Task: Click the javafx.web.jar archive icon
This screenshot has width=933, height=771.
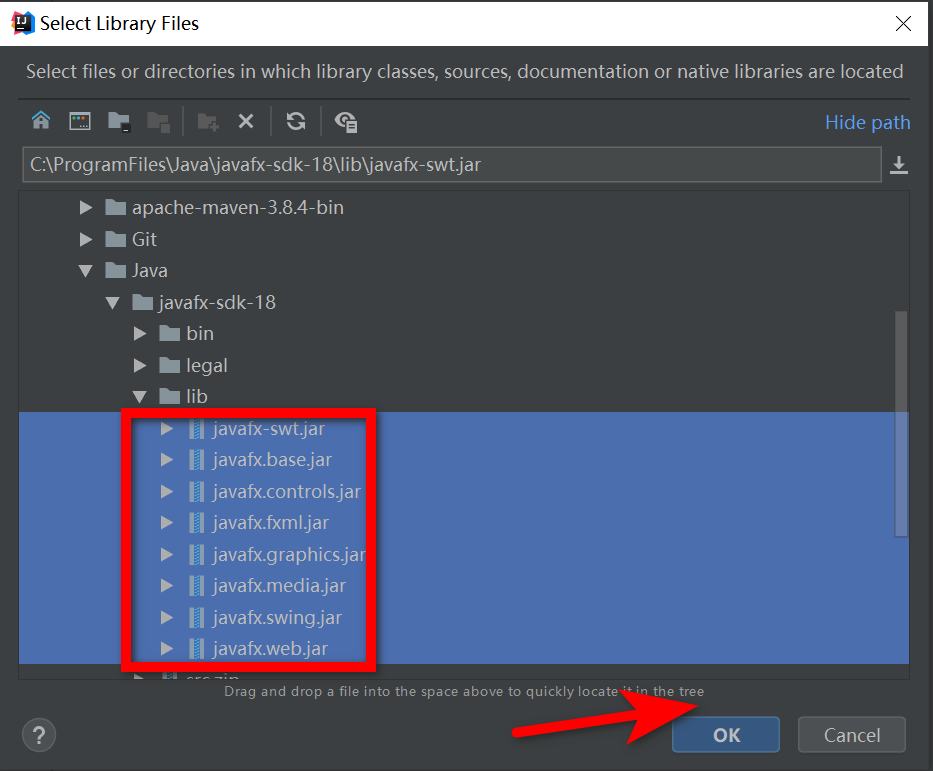Action: coord(196,648)
